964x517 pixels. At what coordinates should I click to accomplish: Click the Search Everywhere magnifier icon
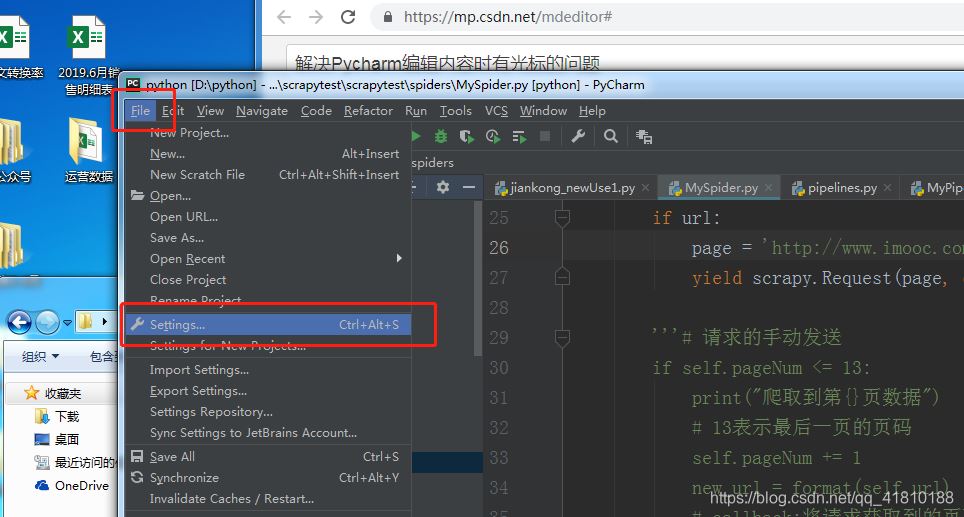click(610, 136)
